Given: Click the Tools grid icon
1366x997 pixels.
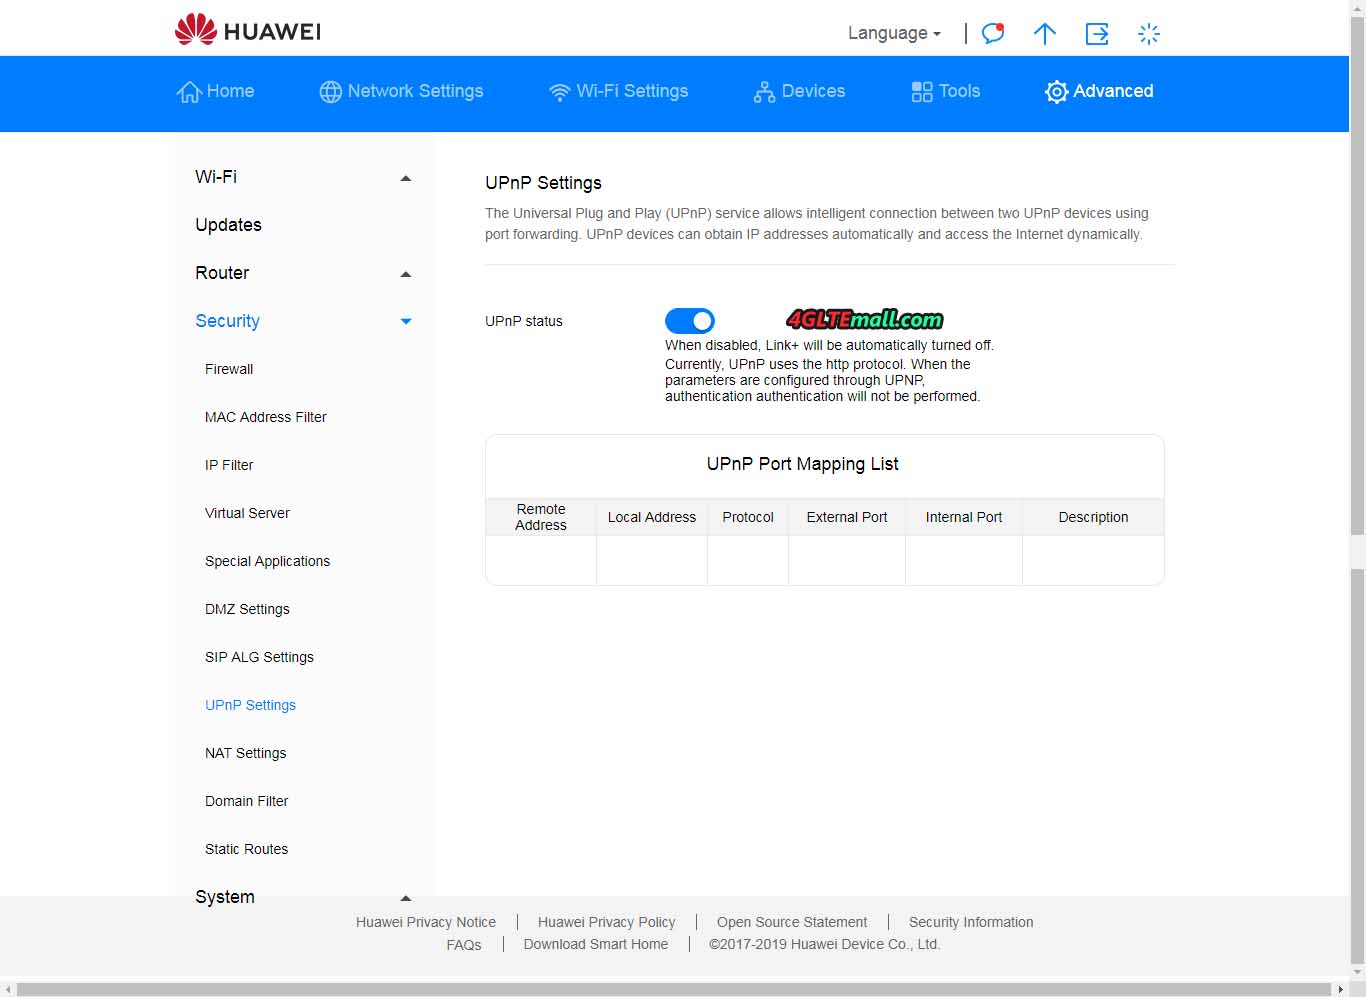Looking at the screenshot, I should (921, 92).
